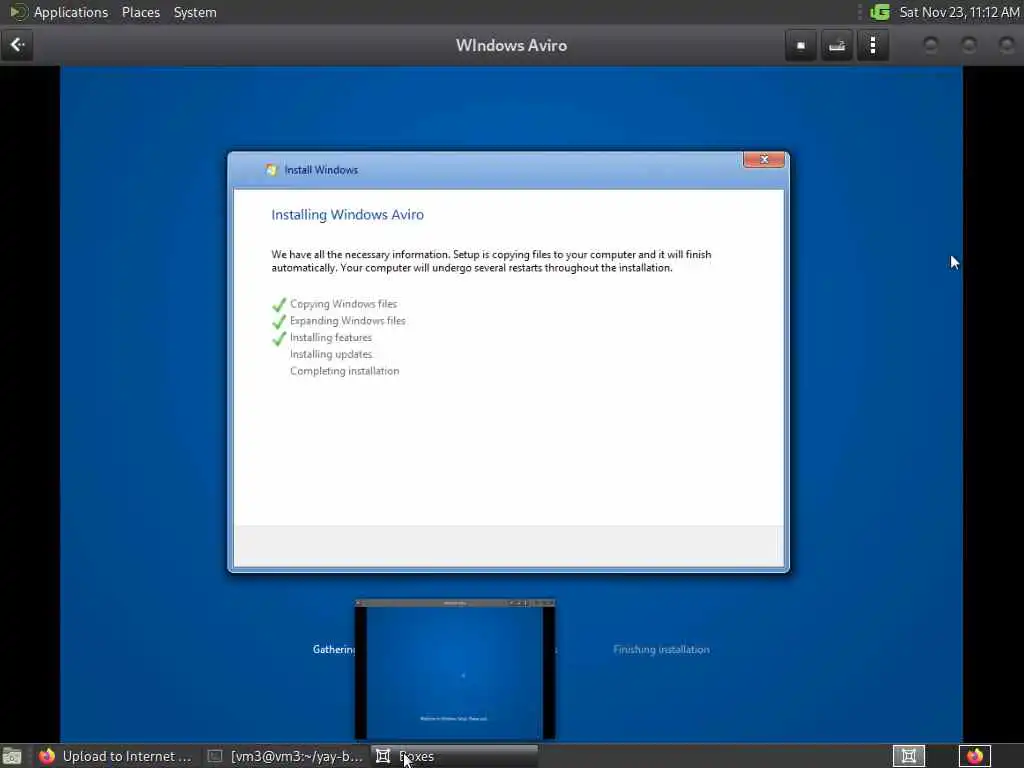1024x768 pixels.
Task: Click the first round window control button
Action: (x=931, y=45)
